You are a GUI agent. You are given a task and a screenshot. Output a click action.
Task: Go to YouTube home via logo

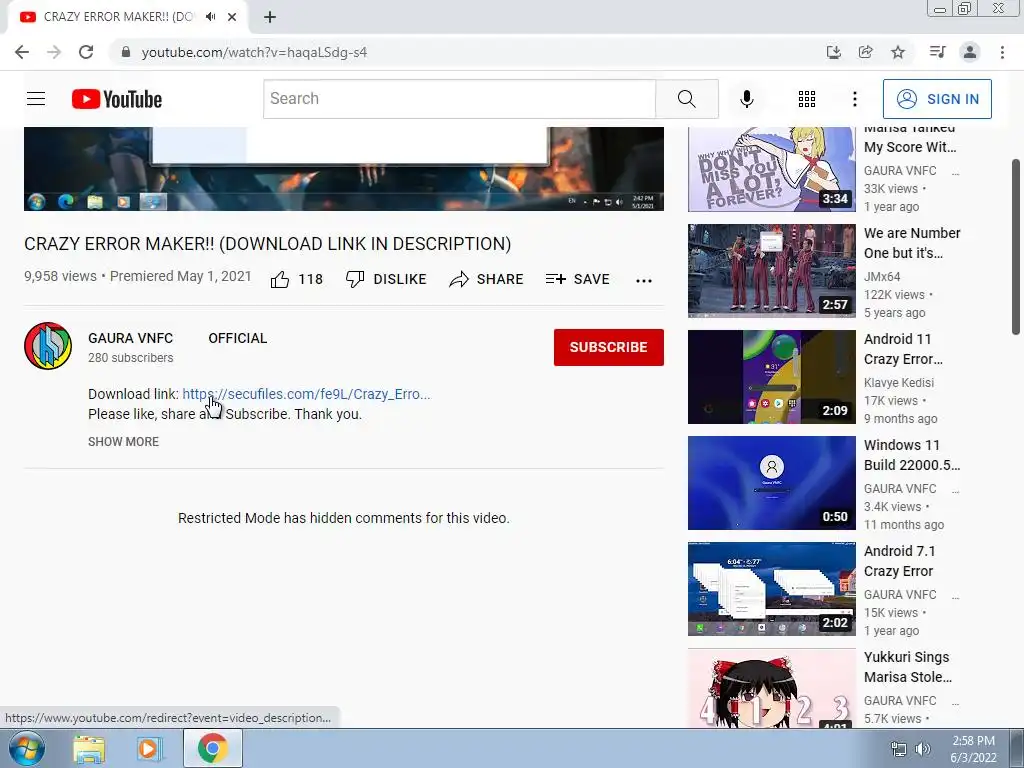click(117, 99)
